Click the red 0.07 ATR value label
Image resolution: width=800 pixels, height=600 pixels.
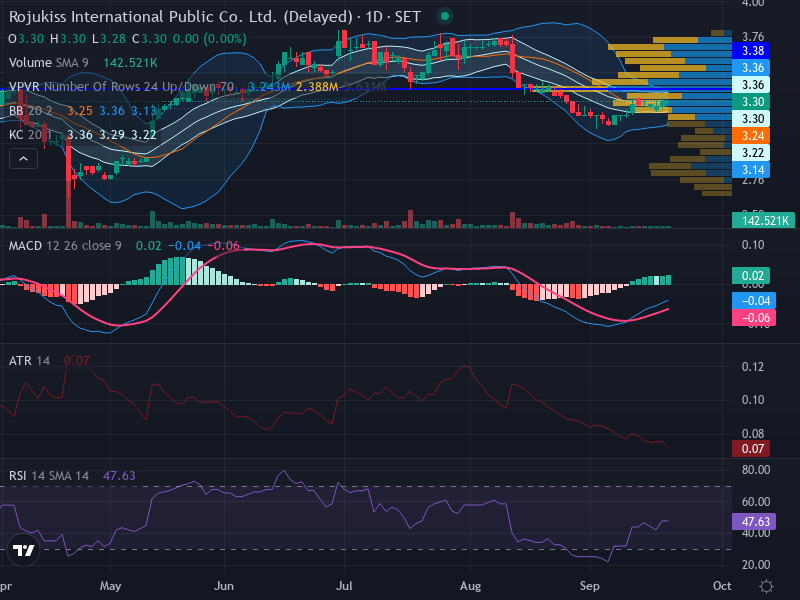751,448
